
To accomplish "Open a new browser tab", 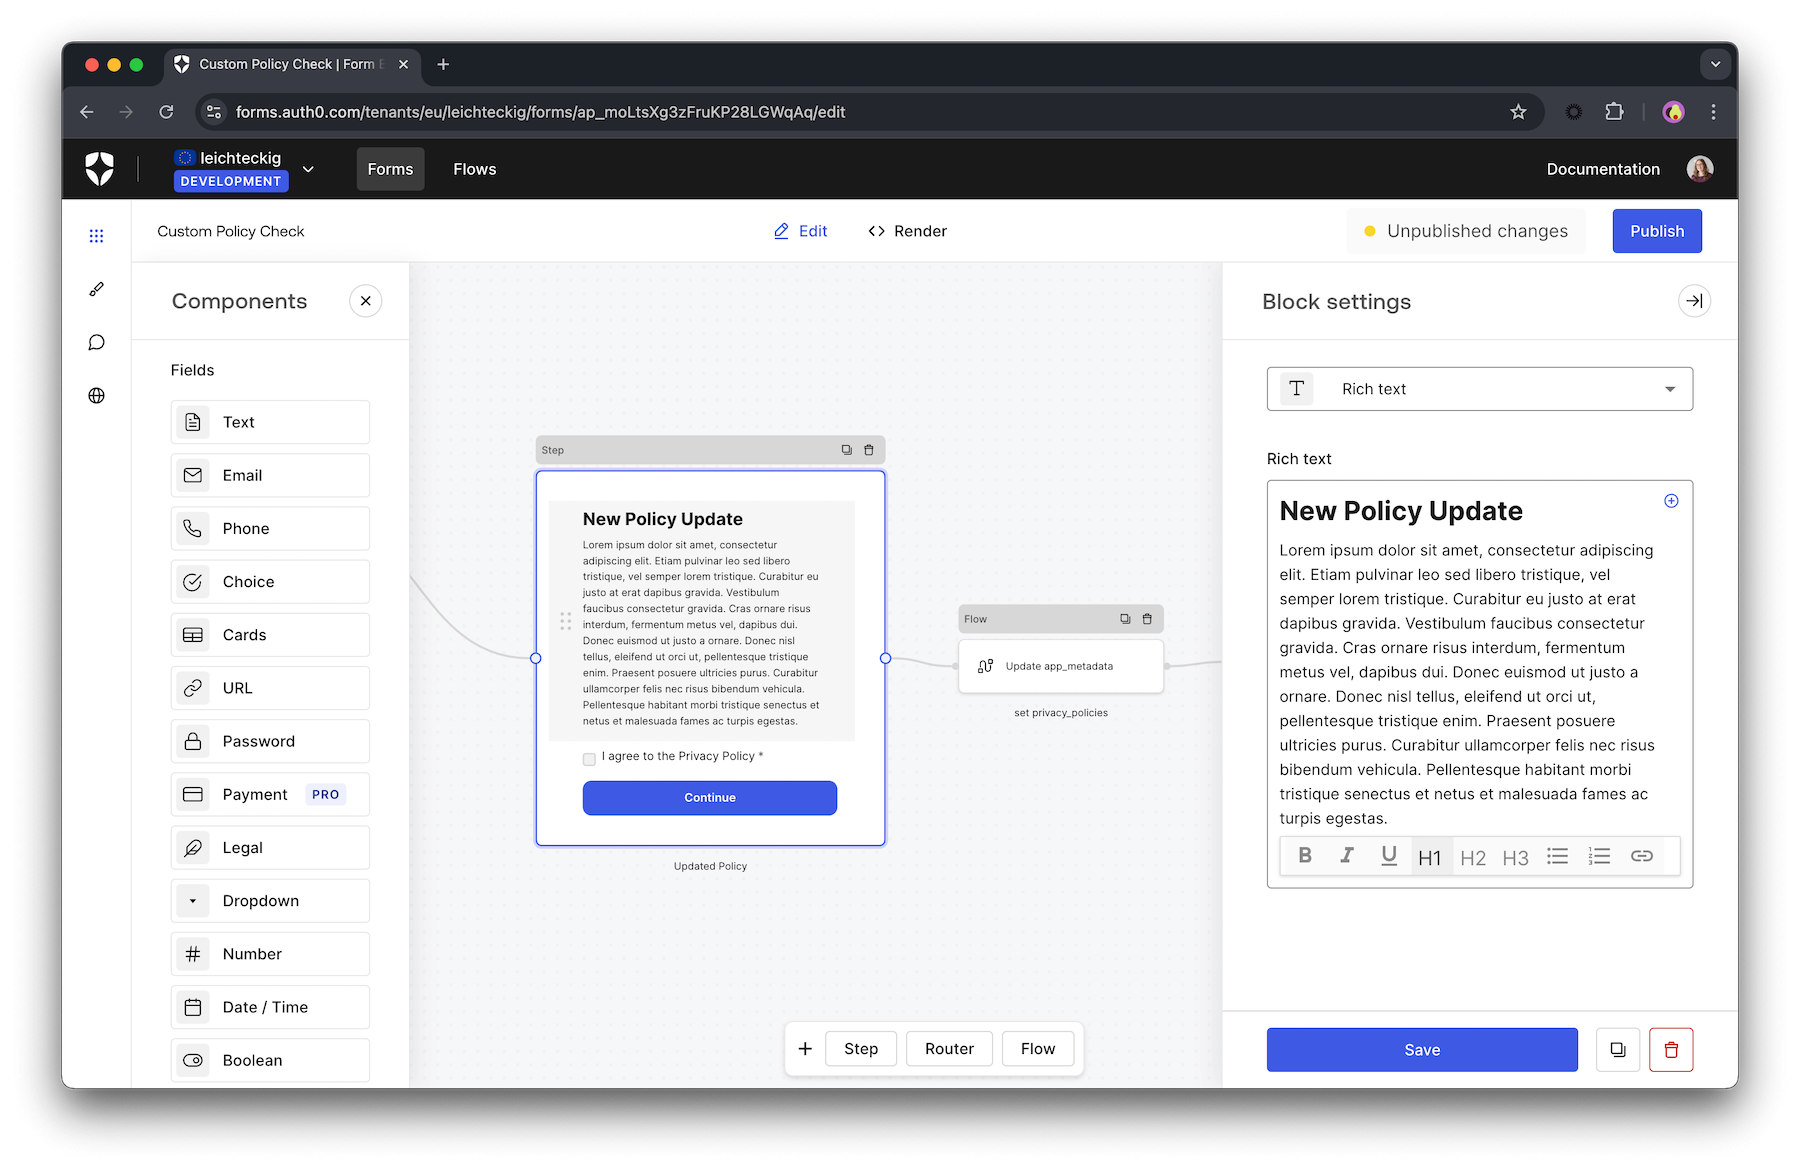I will pos(443,64).
